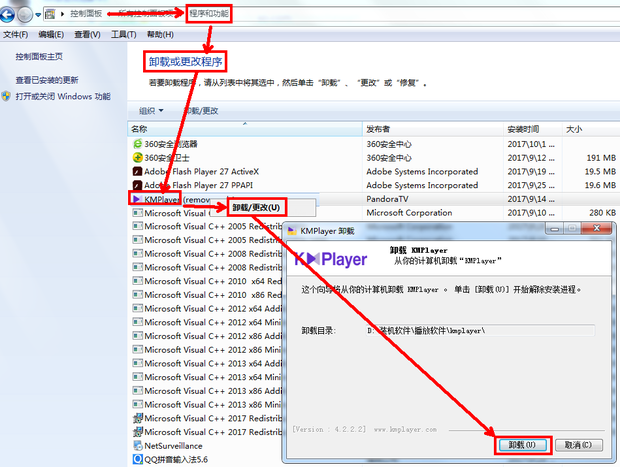Click the NetSurveillance program icon
This screenshot has width=620, height=467.
pos(138,446)
